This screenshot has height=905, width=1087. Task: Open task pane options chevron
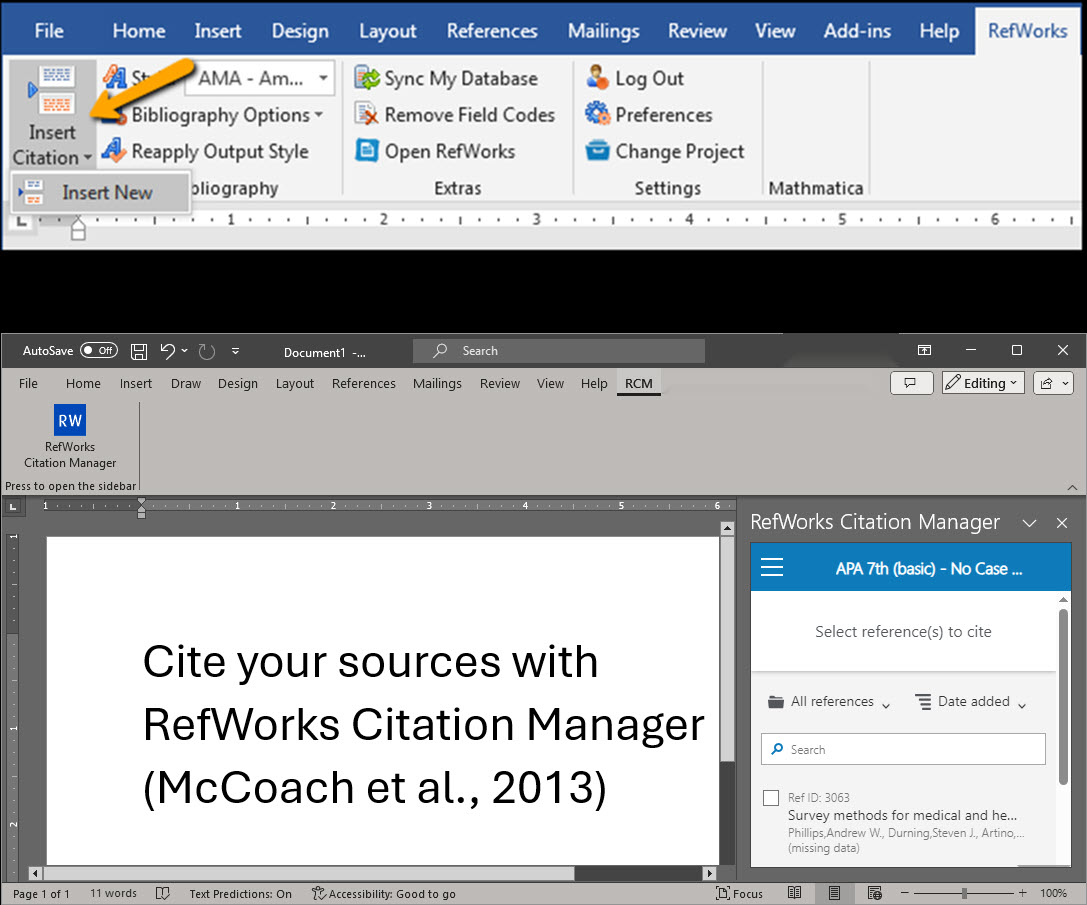point(1029,523)
